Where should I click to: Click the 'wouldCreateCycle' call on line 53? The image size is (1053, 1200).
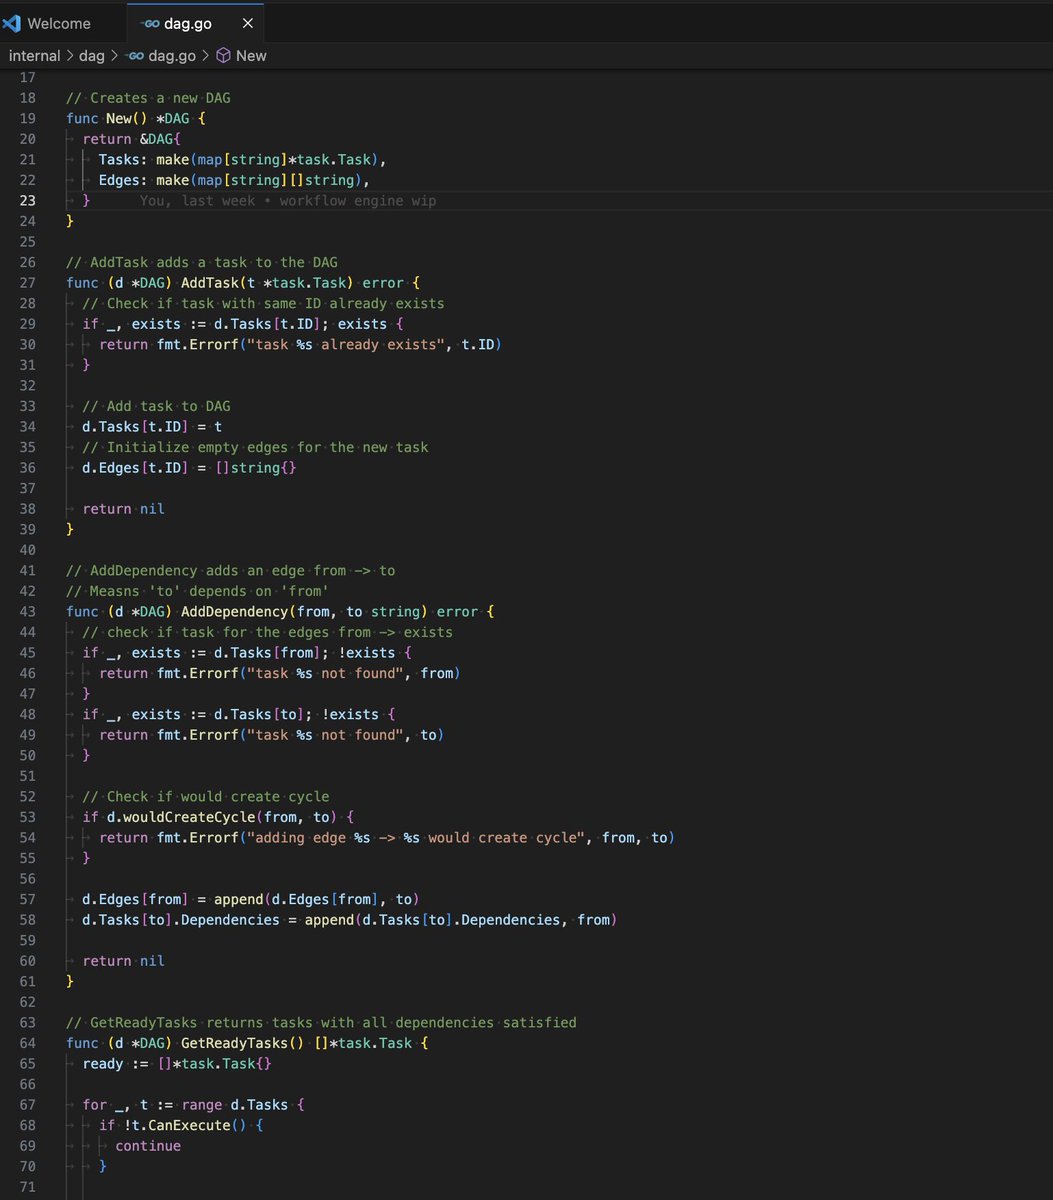pos(189,817)
